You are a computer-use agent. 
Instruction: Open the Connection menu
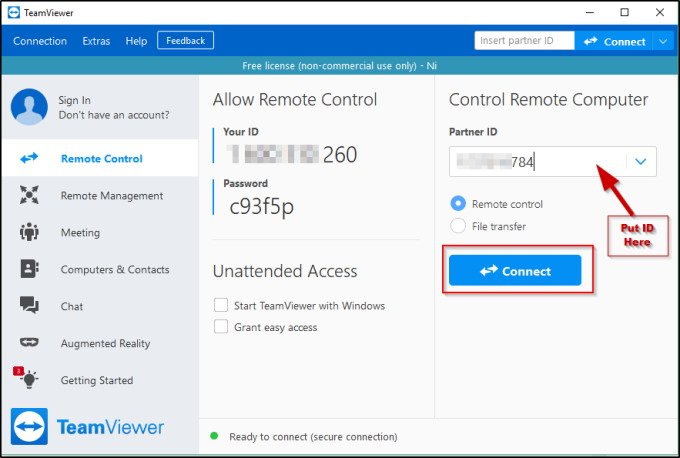coord(40,41)
